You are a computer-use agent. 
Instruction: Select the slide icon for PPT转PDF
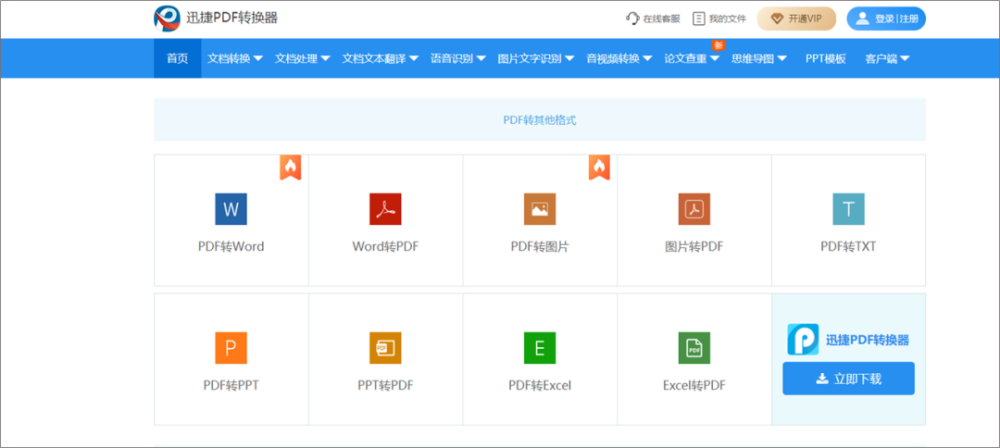pyautogui.click(x=385, y=348)
